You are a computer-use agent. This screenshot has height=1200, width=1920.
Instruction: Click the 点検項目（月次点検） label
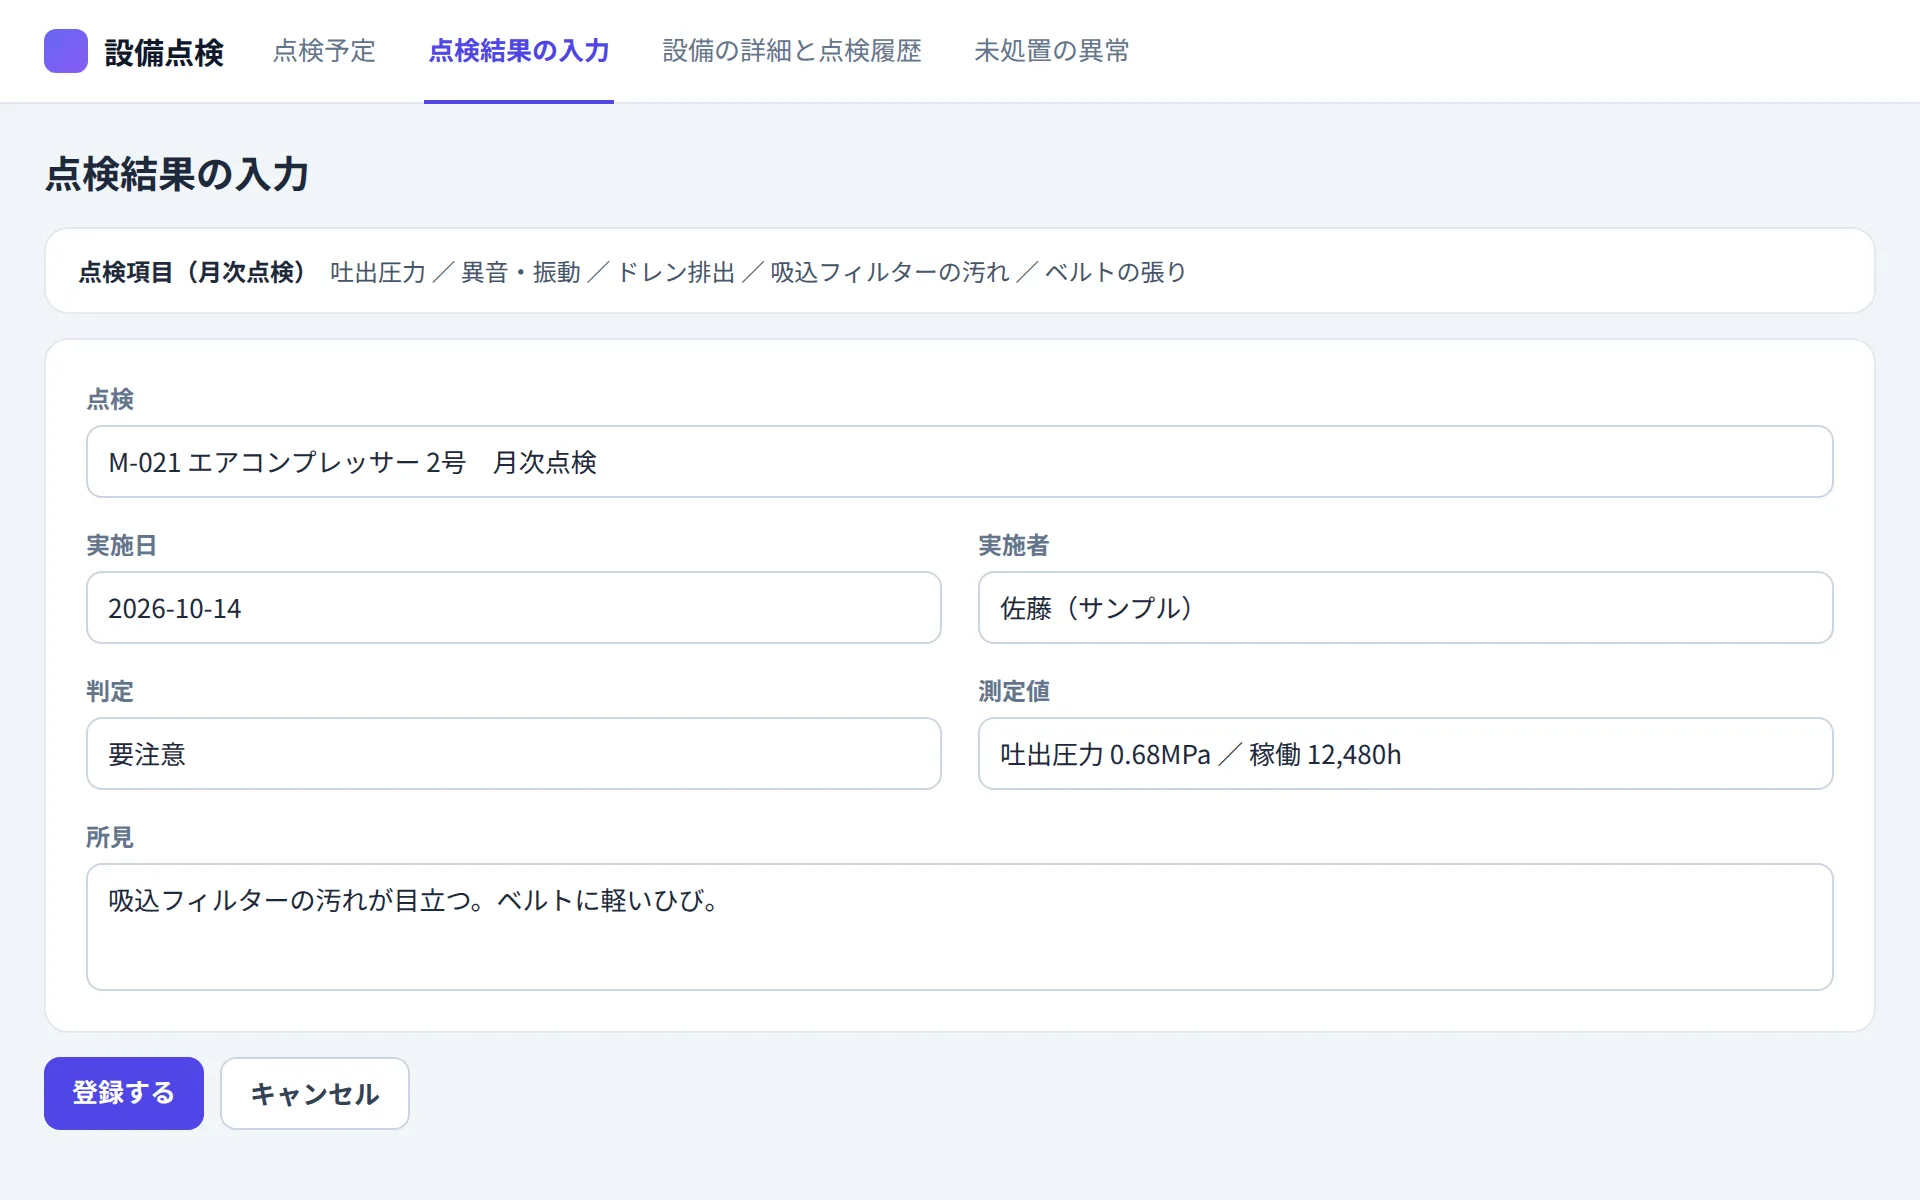pyautogui.click(x=196, y=272)
